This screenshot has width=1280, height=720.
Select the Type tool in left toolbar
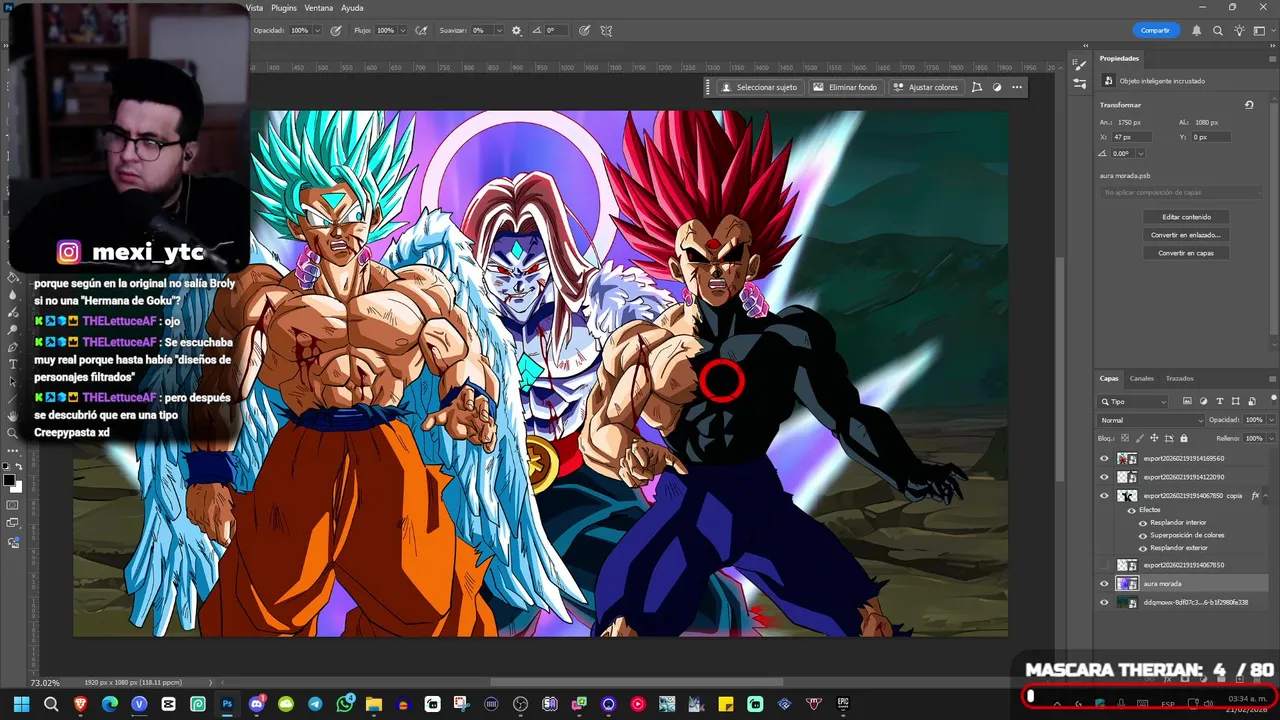[x=13, y=364]
